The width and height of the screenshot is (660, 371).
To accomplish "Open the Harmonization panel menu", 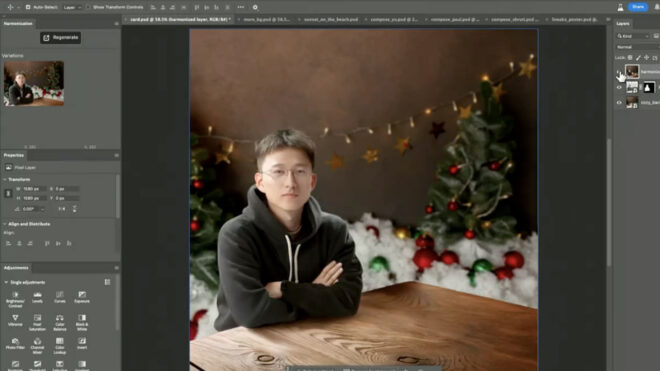I will click(117, 24).
